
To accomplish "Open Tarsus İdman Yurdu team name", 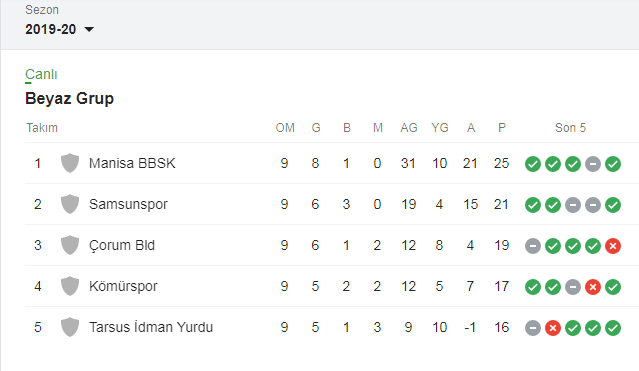I will point(151,327).
